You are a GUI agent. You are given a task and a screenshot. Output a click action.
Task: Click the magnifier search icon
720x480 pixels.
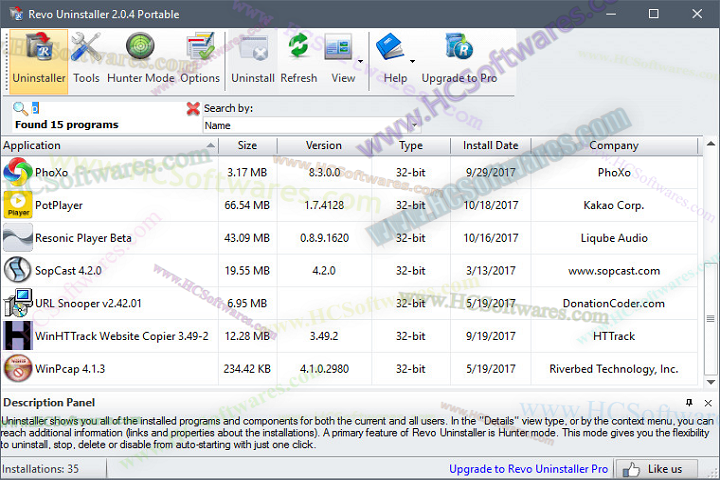point(20,108)
